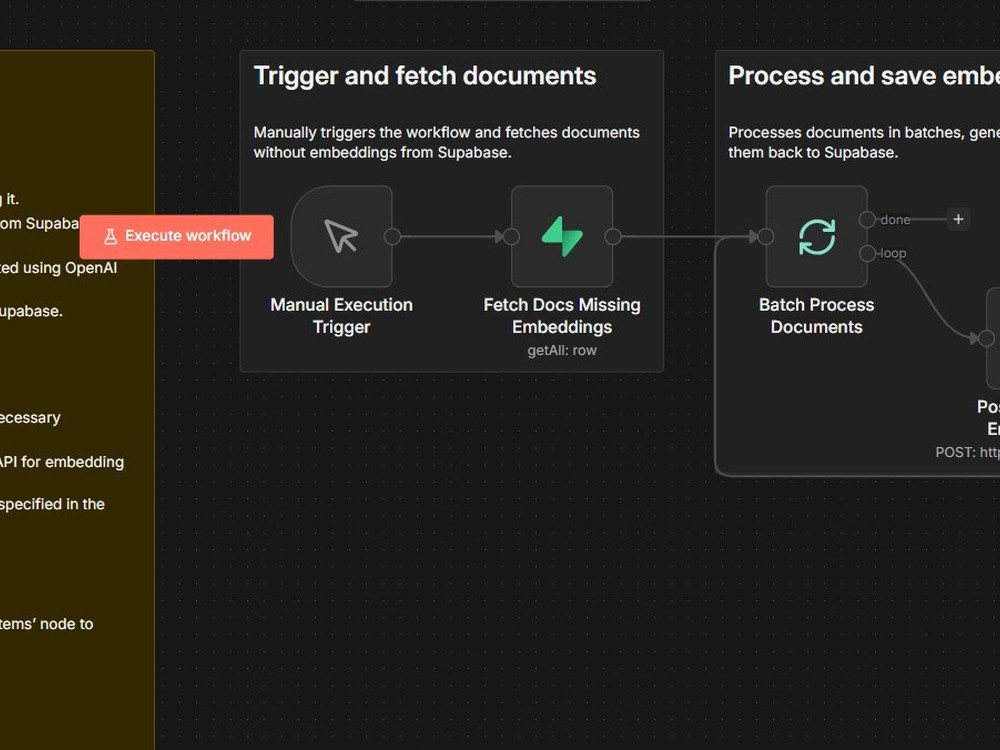Select the Batch Process Documents loop node

816,237
